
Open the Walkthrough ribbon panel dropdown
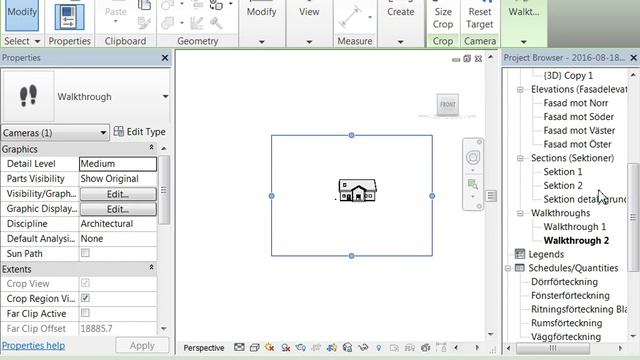524,42
